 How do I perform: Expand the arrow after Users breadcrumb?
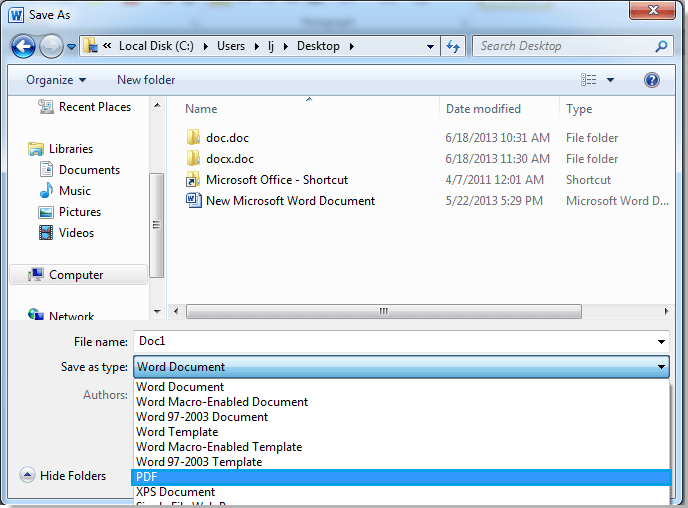tap(257, 46)
